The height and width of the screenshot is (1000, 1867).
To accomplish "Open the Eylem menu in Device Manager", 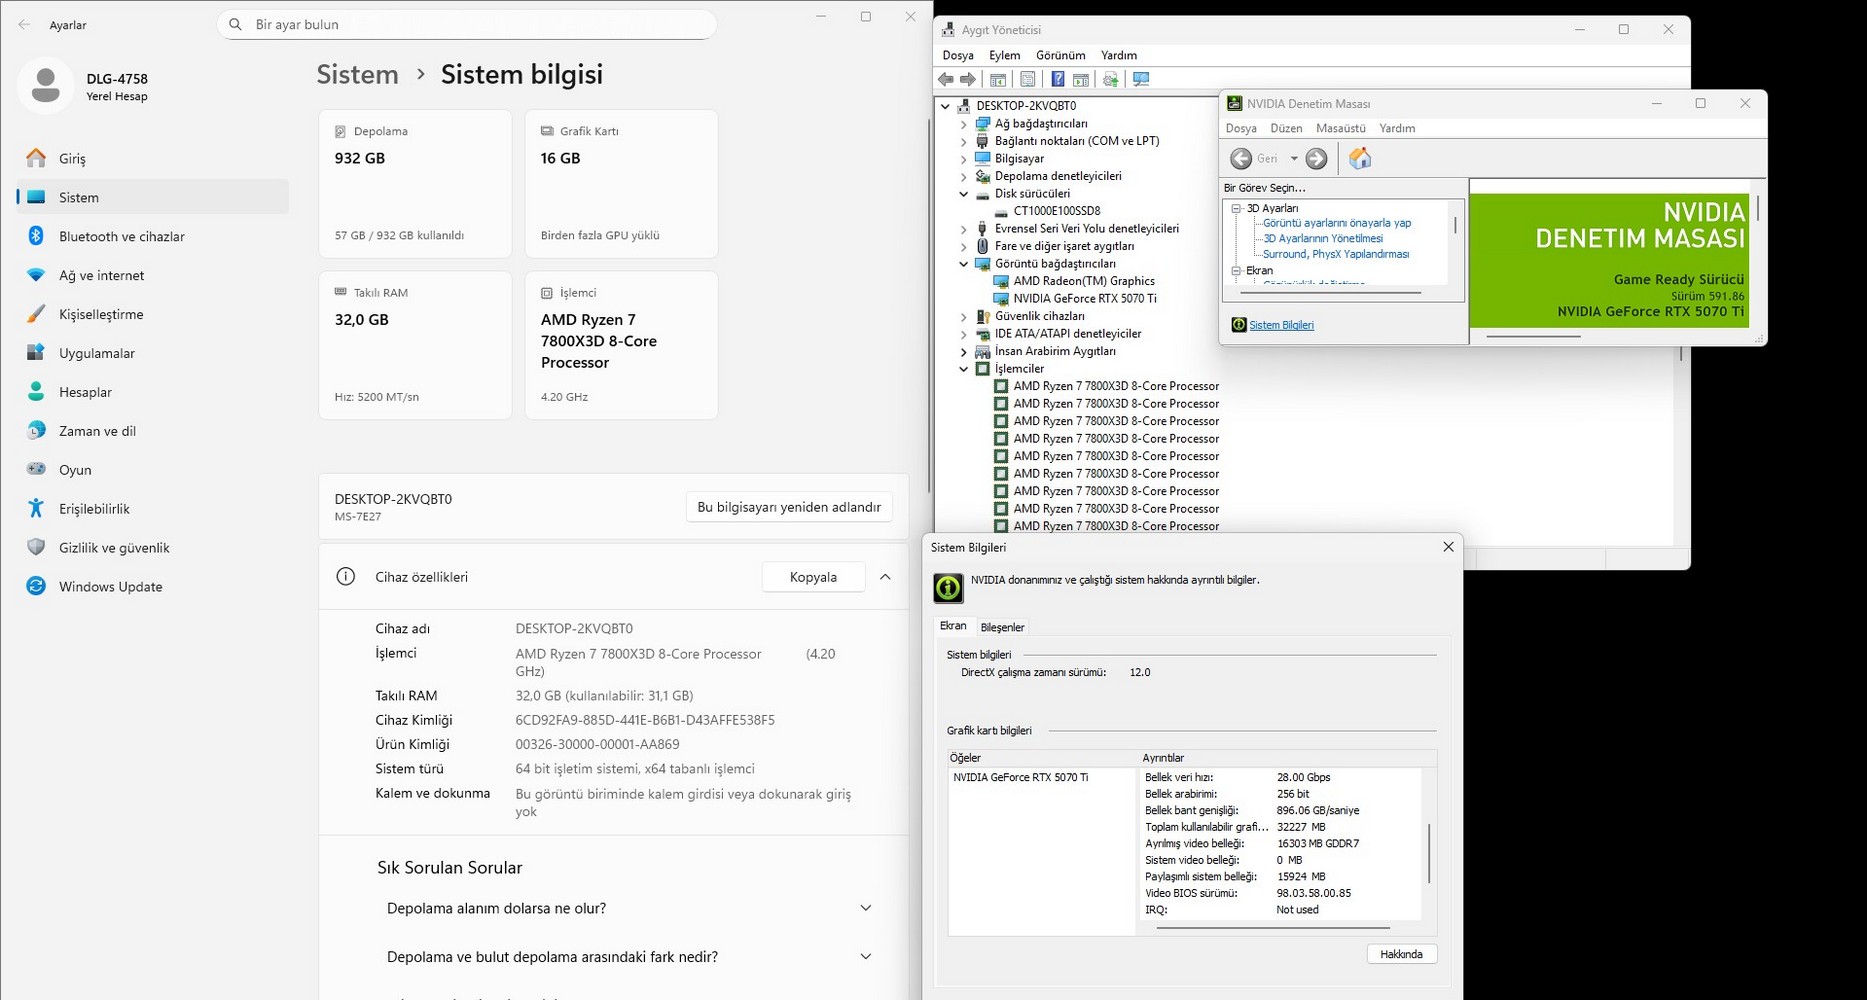I will [x=1004, y=55].
